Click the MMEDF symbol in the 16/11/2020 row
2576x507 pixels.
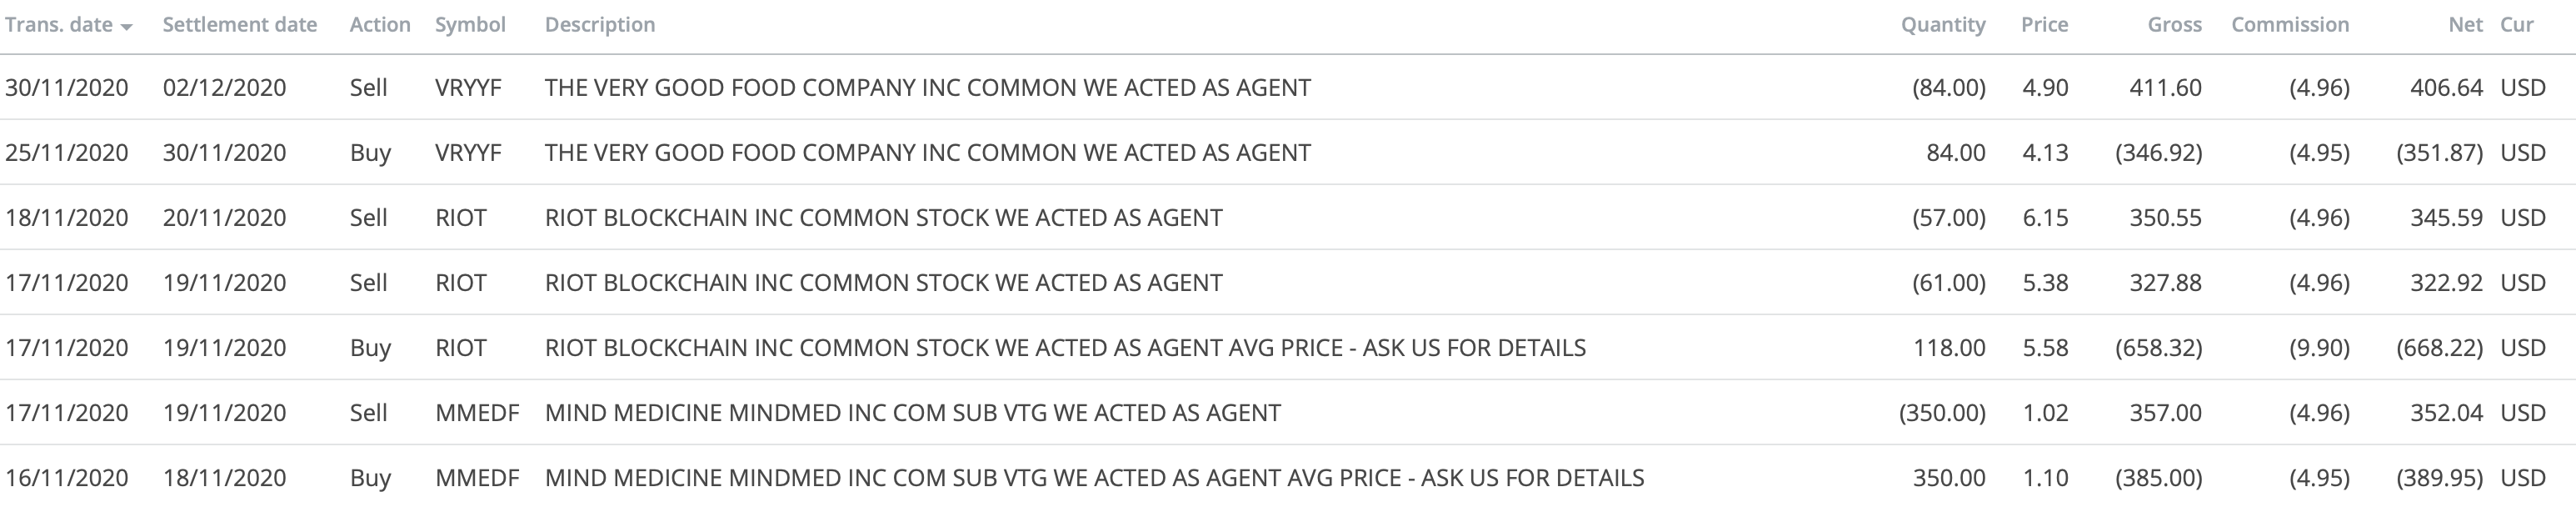point(476,478)
